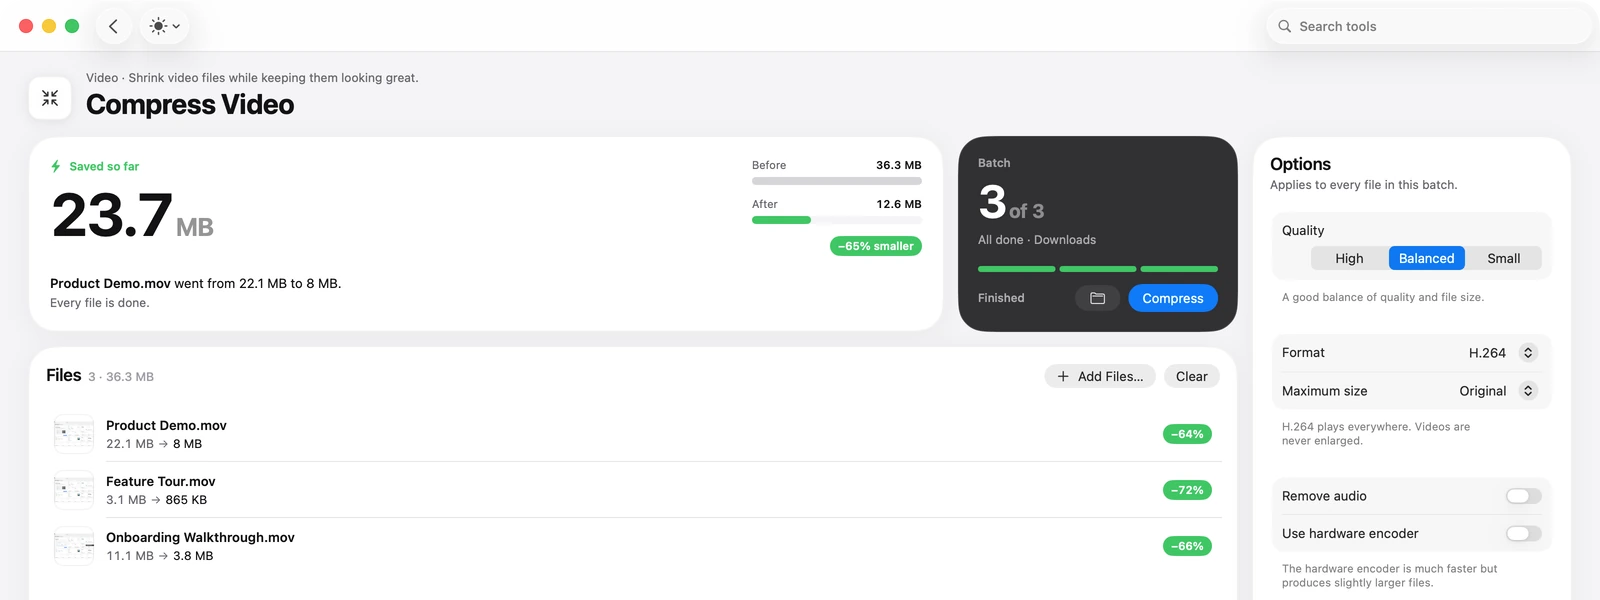Click the -66% badge for Onboarding Walkthrough
Viewport: 1600px width, 600px height.
coord(1187,546)
